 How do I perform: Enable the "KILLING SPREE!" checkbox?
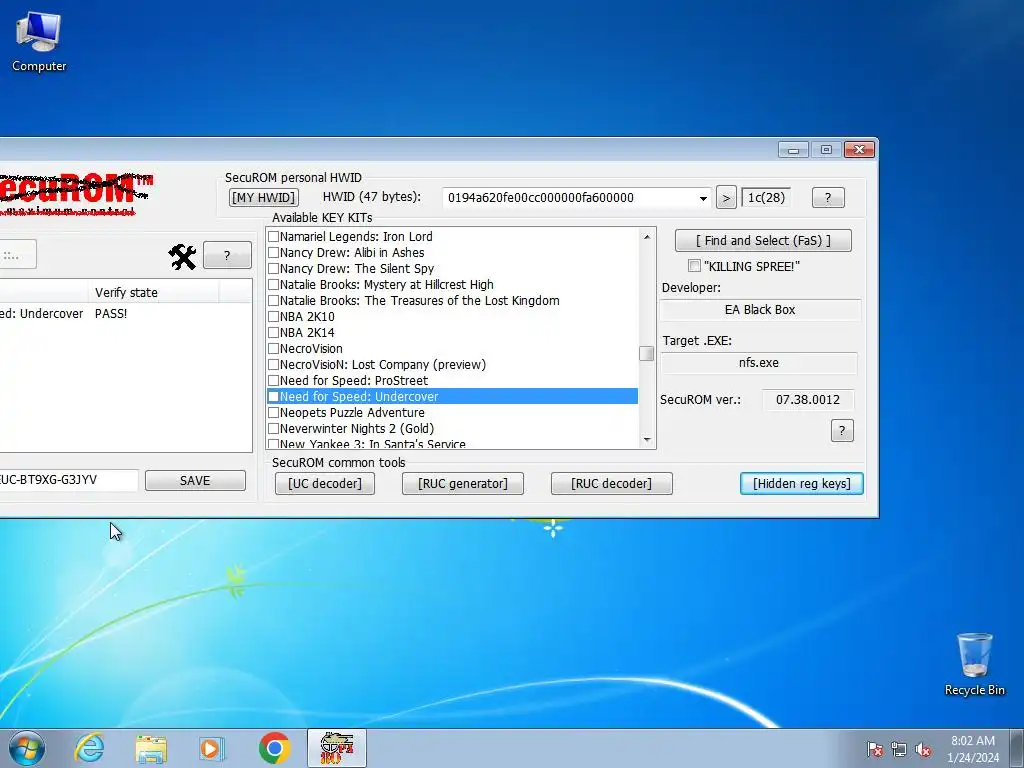694,266
